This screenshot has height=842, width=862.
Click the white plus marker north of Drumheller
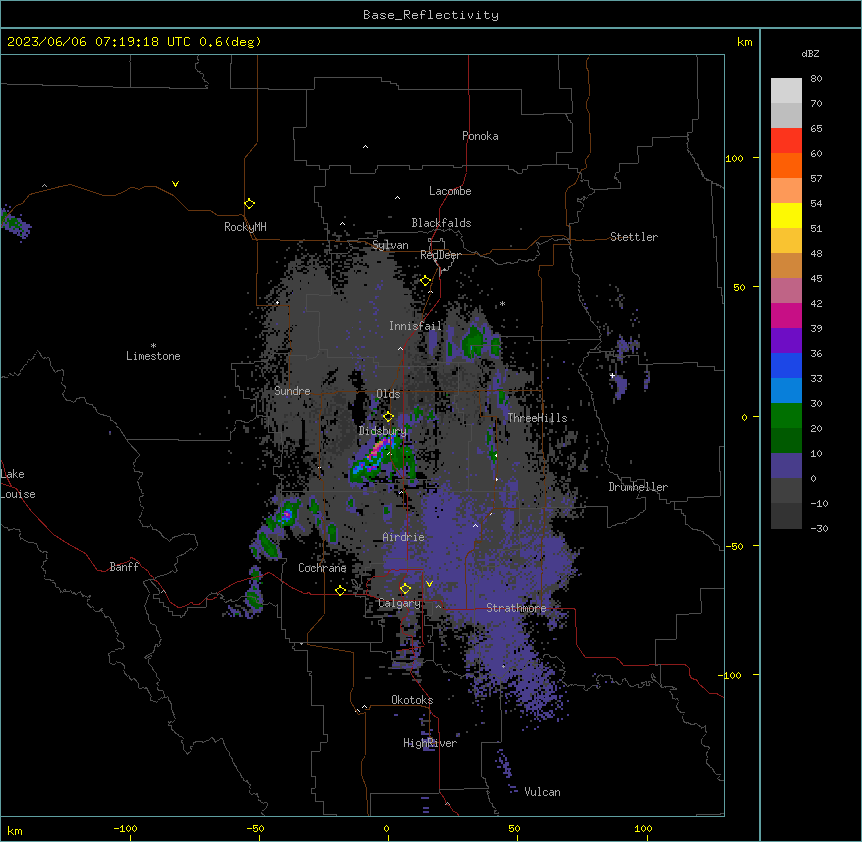(x=612, y=375)
